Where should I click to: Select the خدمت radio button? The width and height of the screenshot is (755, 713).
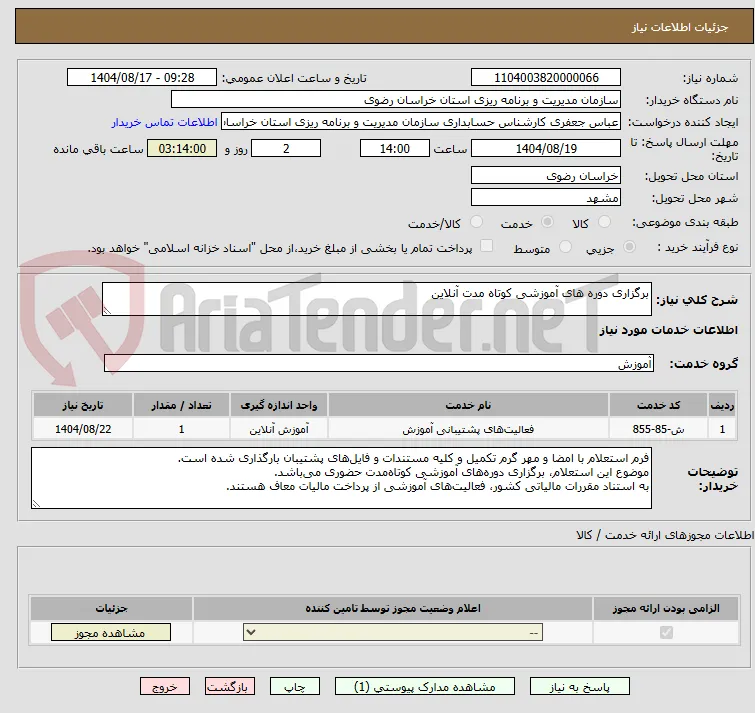547,222
